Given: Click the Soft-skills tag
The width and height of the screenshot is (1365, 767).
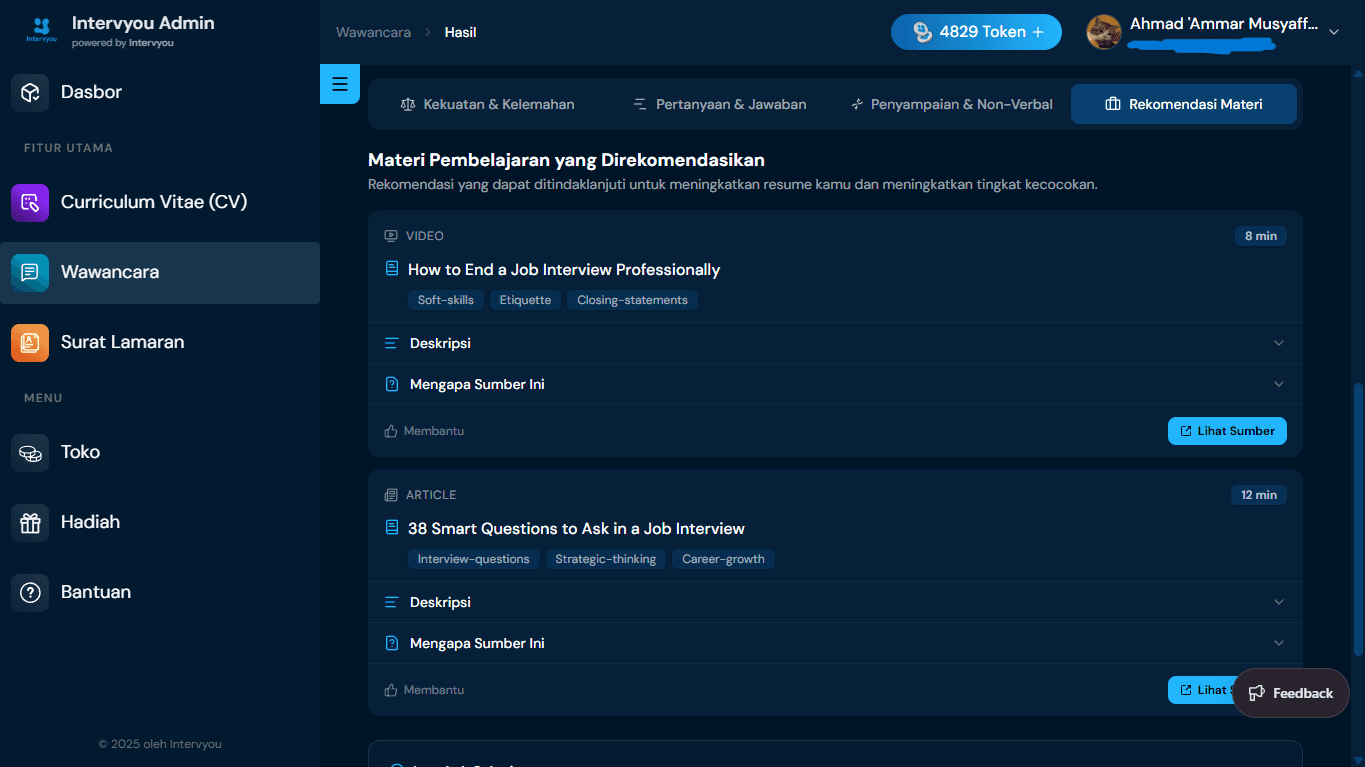Looking at the screenshot, I should tap(446, 300).
